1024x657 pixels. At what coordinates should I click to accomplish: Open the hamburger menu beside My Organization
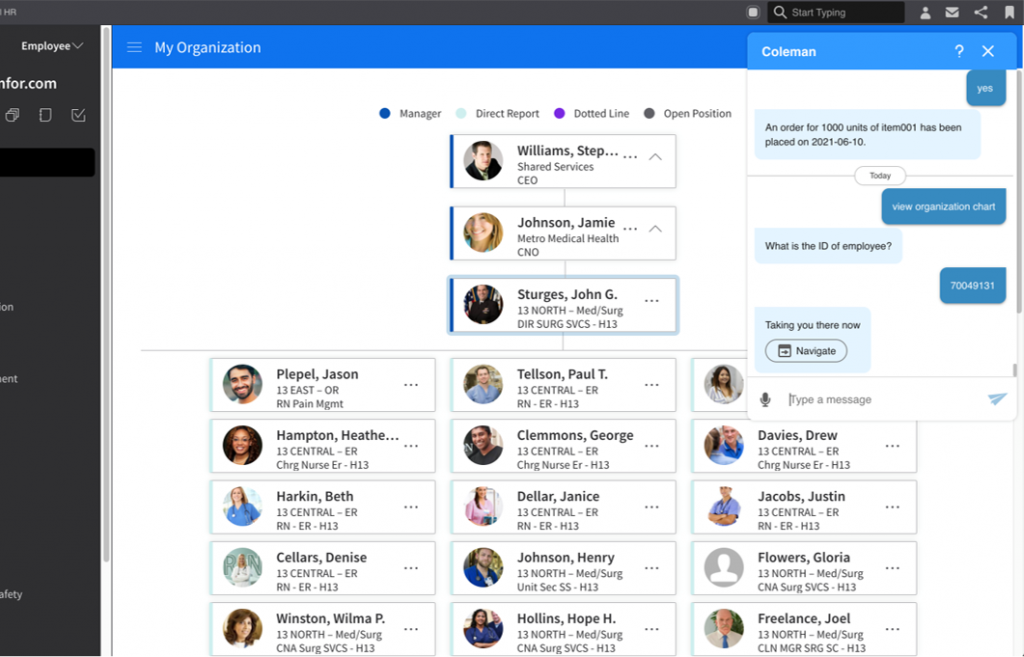(135, 47)
